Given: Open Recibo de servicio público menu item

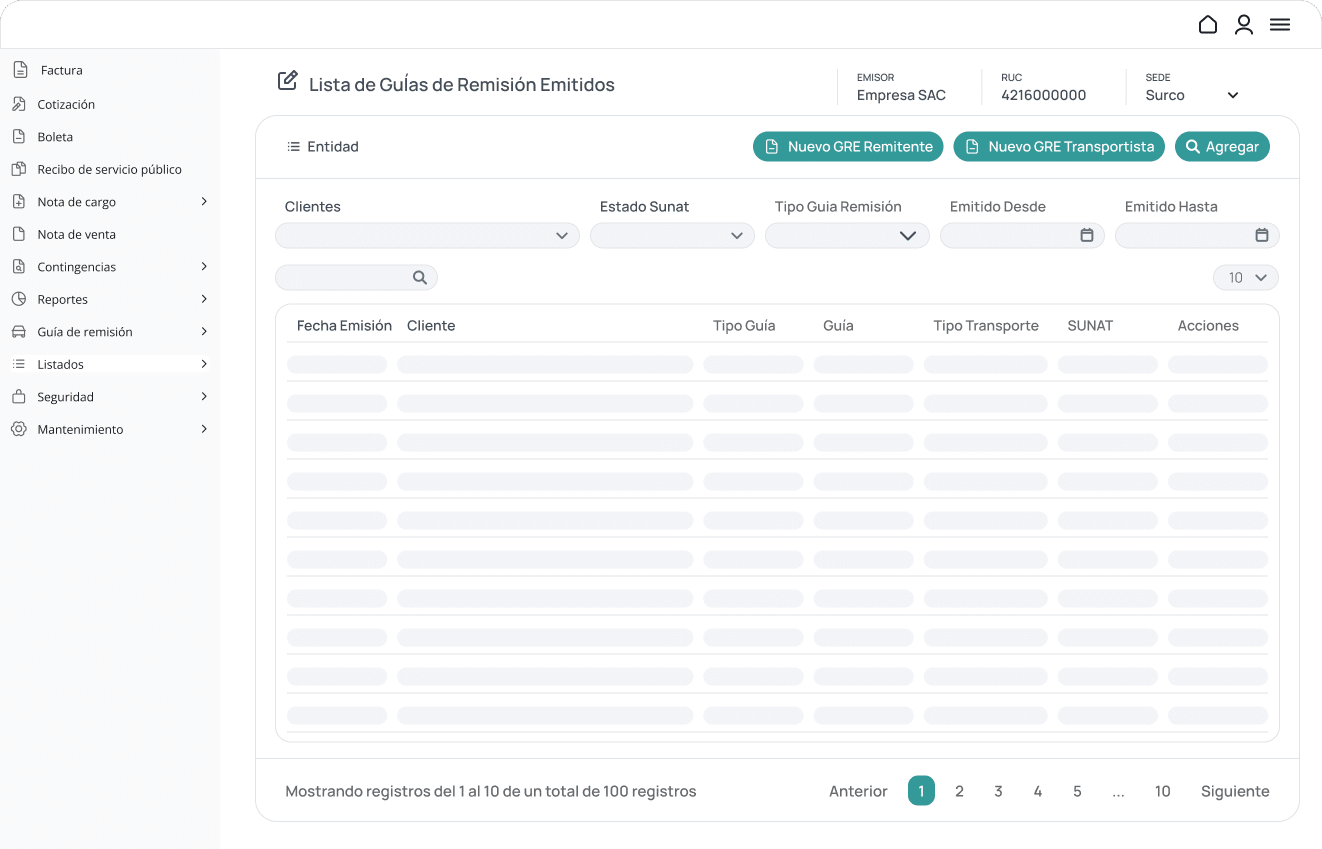Looking at the screenshot, I should [110, 169].
